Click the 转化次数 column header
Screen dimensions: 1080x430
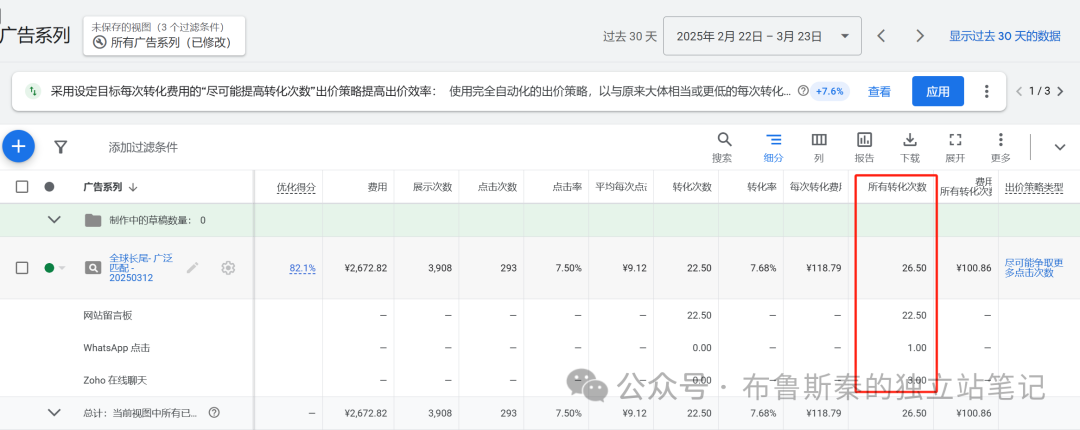692,187
